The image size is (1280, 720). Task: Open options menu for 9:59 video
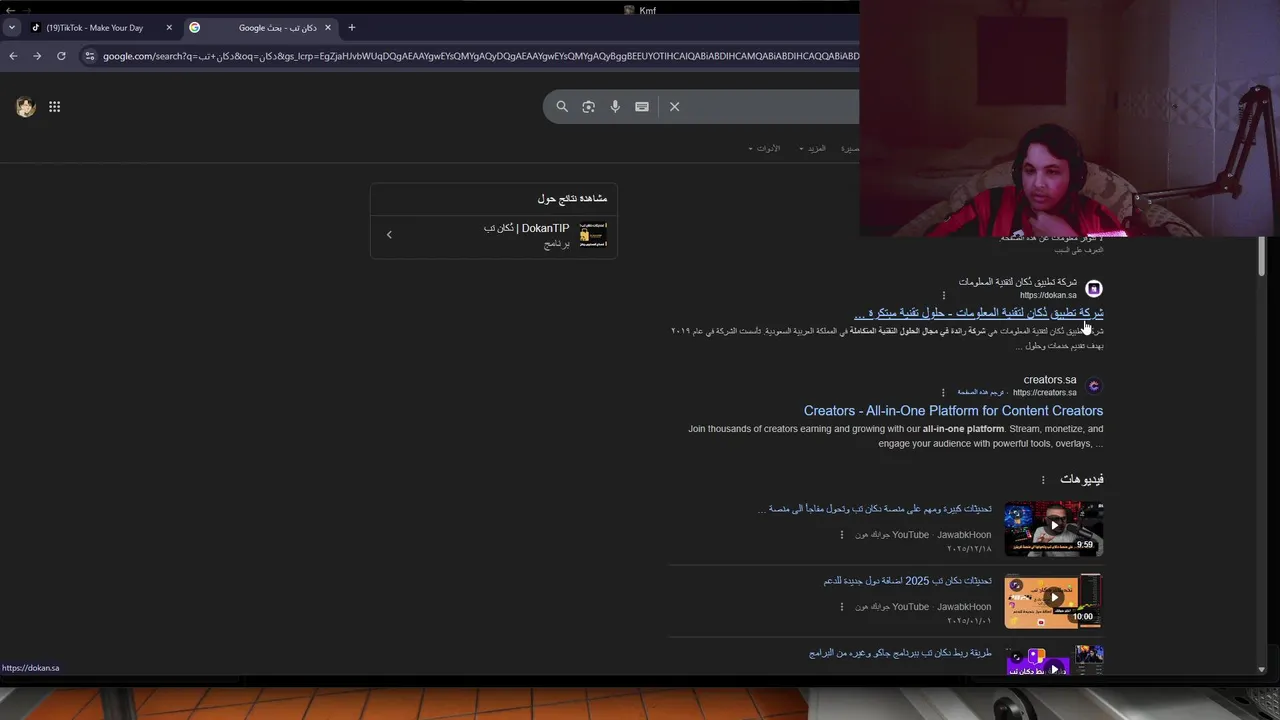842,535
